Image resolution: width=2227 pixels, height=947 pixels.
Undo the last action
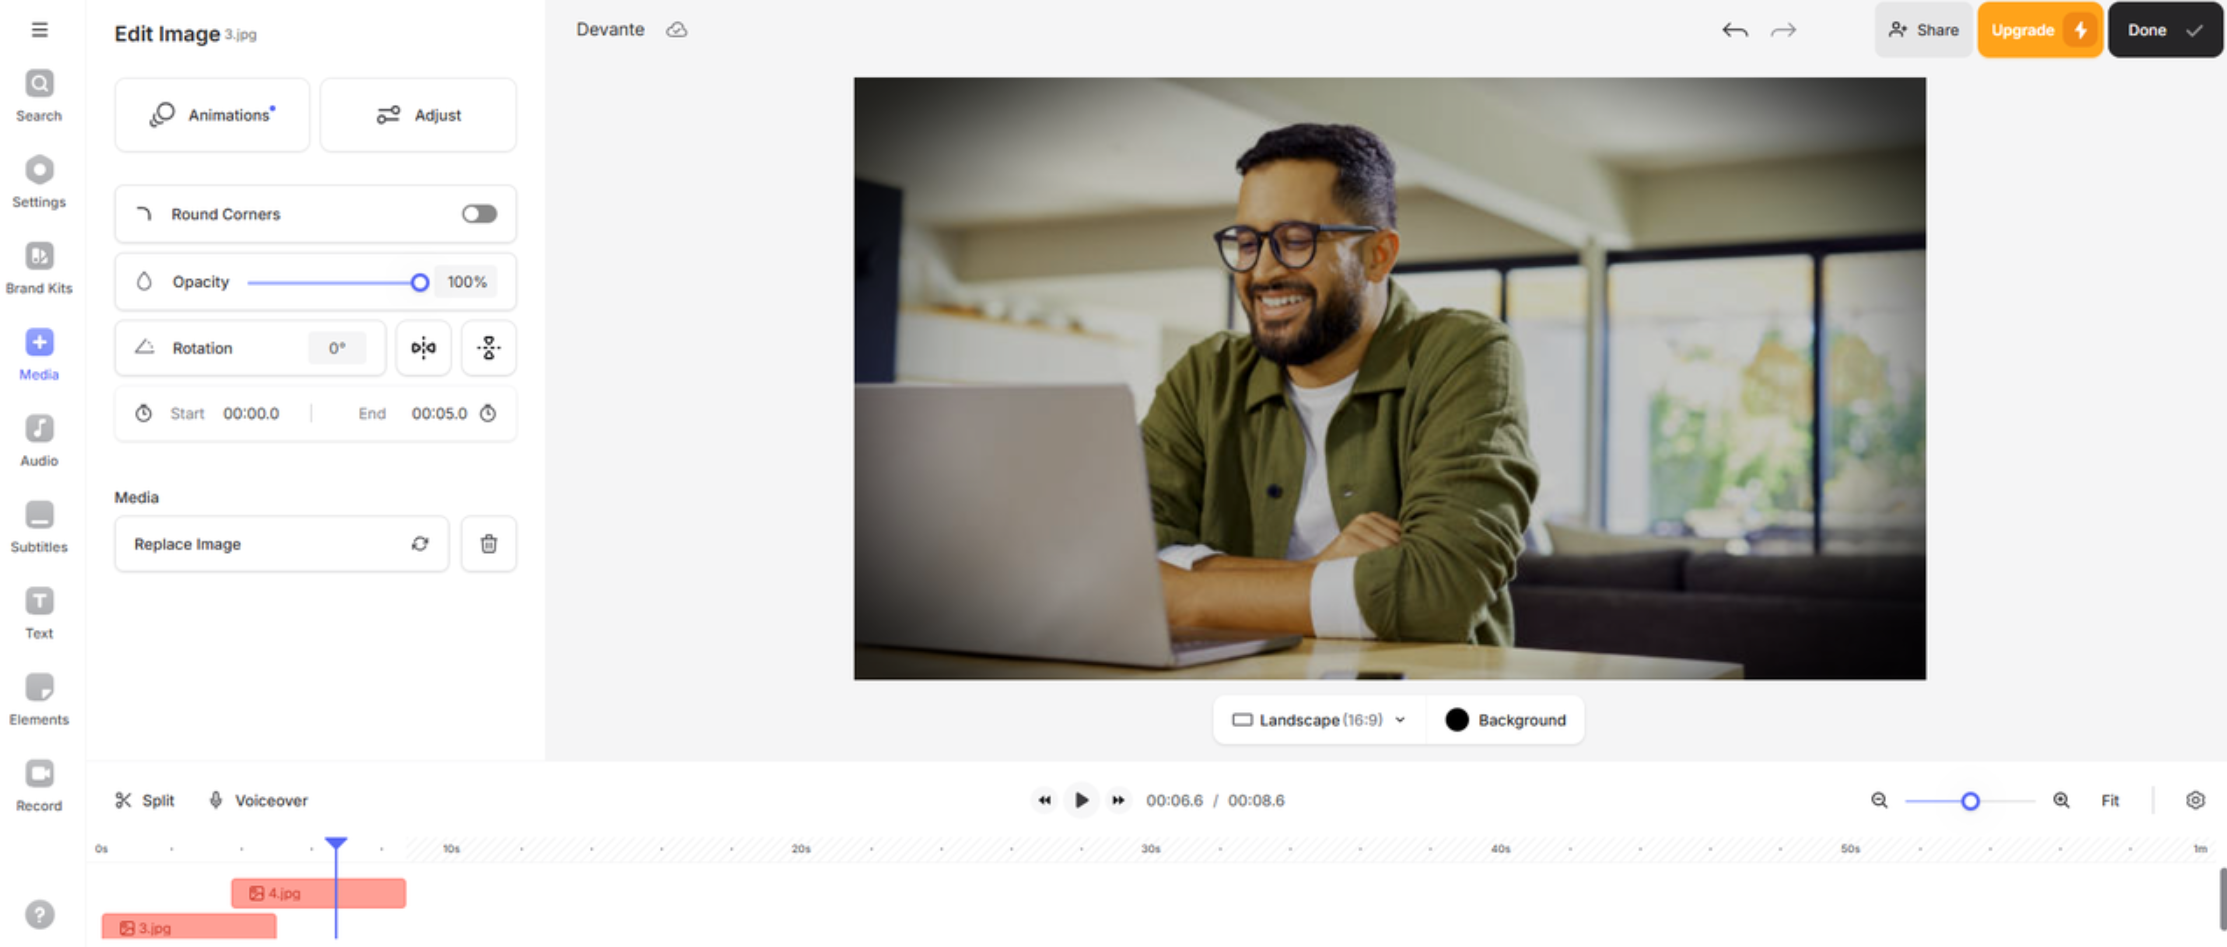[1735, 31]
